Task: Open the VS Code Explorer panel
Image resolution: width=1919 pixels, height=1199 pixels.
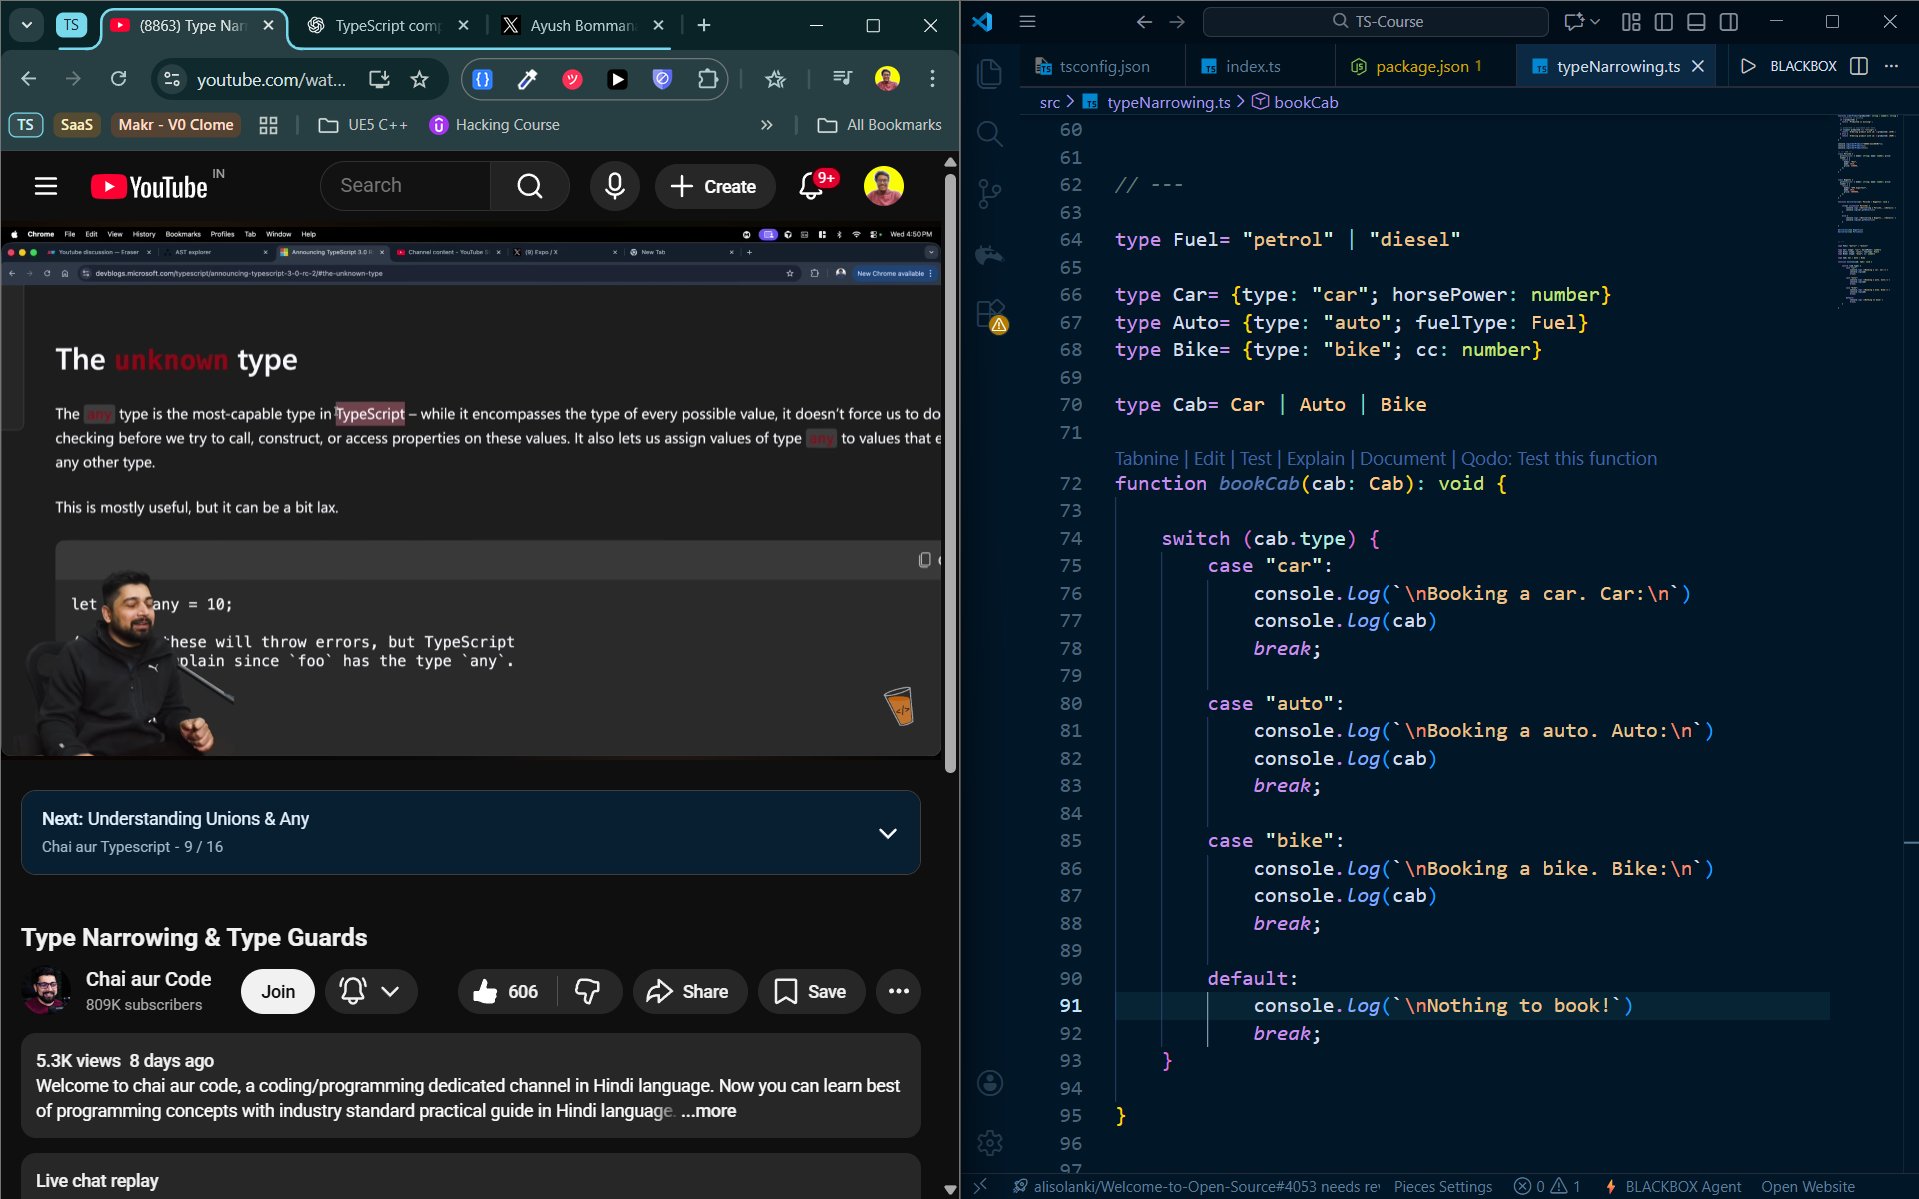Action: tap(989, 73)
